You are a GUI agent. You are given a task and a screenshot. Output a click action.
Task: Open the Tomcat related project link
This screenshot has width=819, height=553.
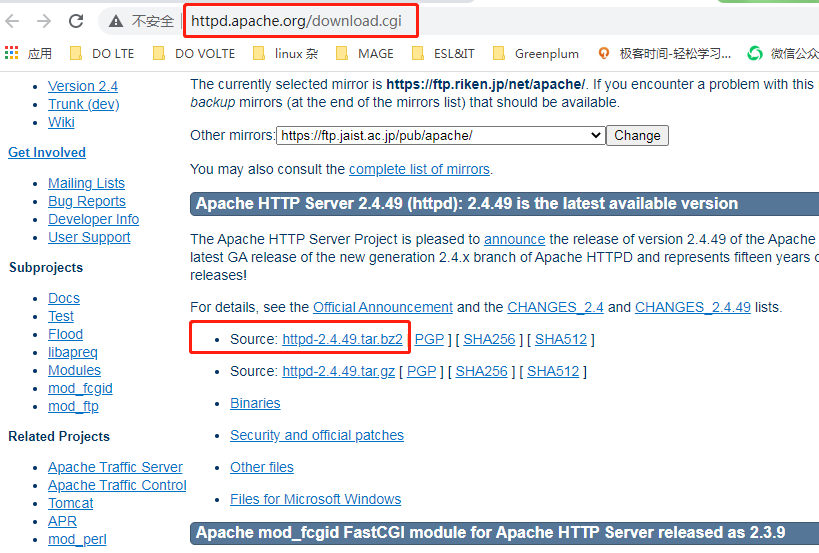click(71, 503)
